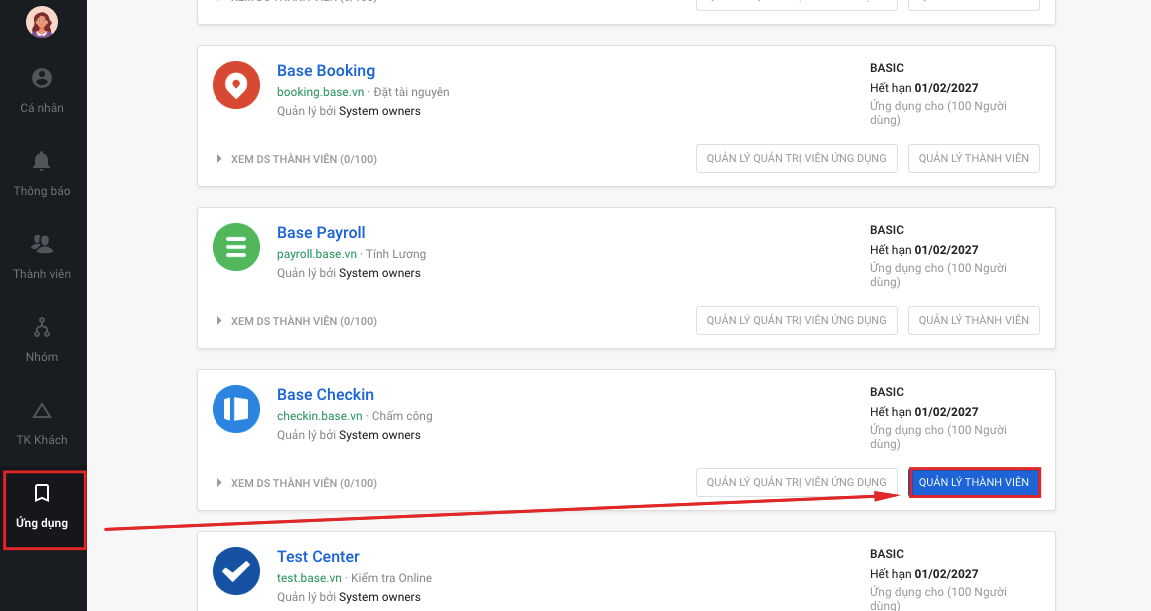The height and width of the screenshot is (611, 1151).
Task: Open the TK Khách guest accounts section
Action: pyautogui.click(x=42, y=423)
